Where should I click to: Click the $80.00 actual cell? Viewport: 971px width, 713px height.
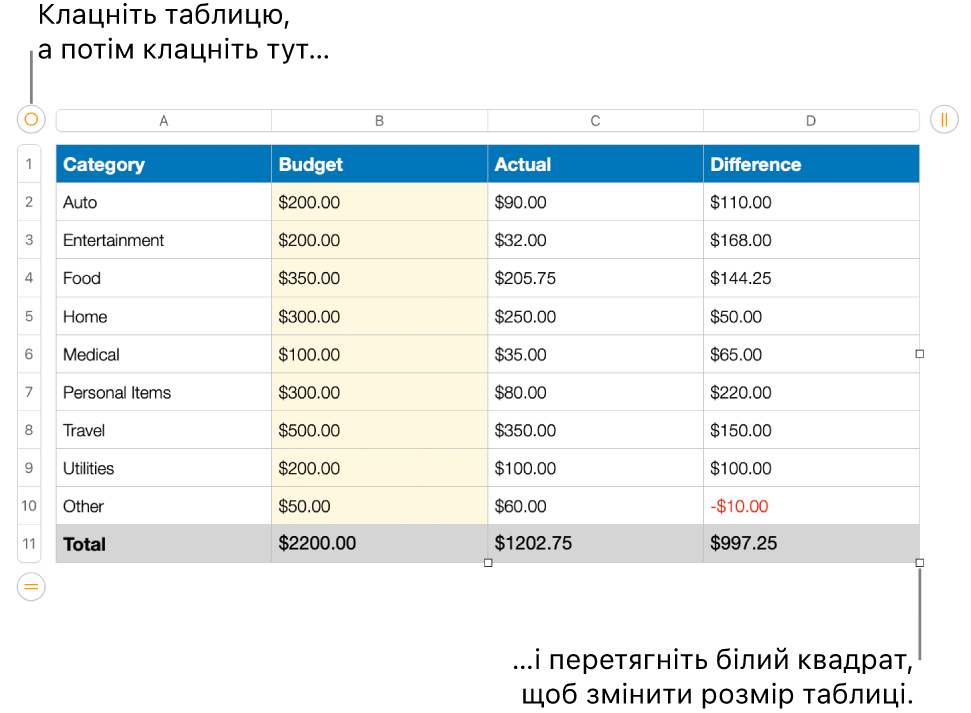click(595, 391)
